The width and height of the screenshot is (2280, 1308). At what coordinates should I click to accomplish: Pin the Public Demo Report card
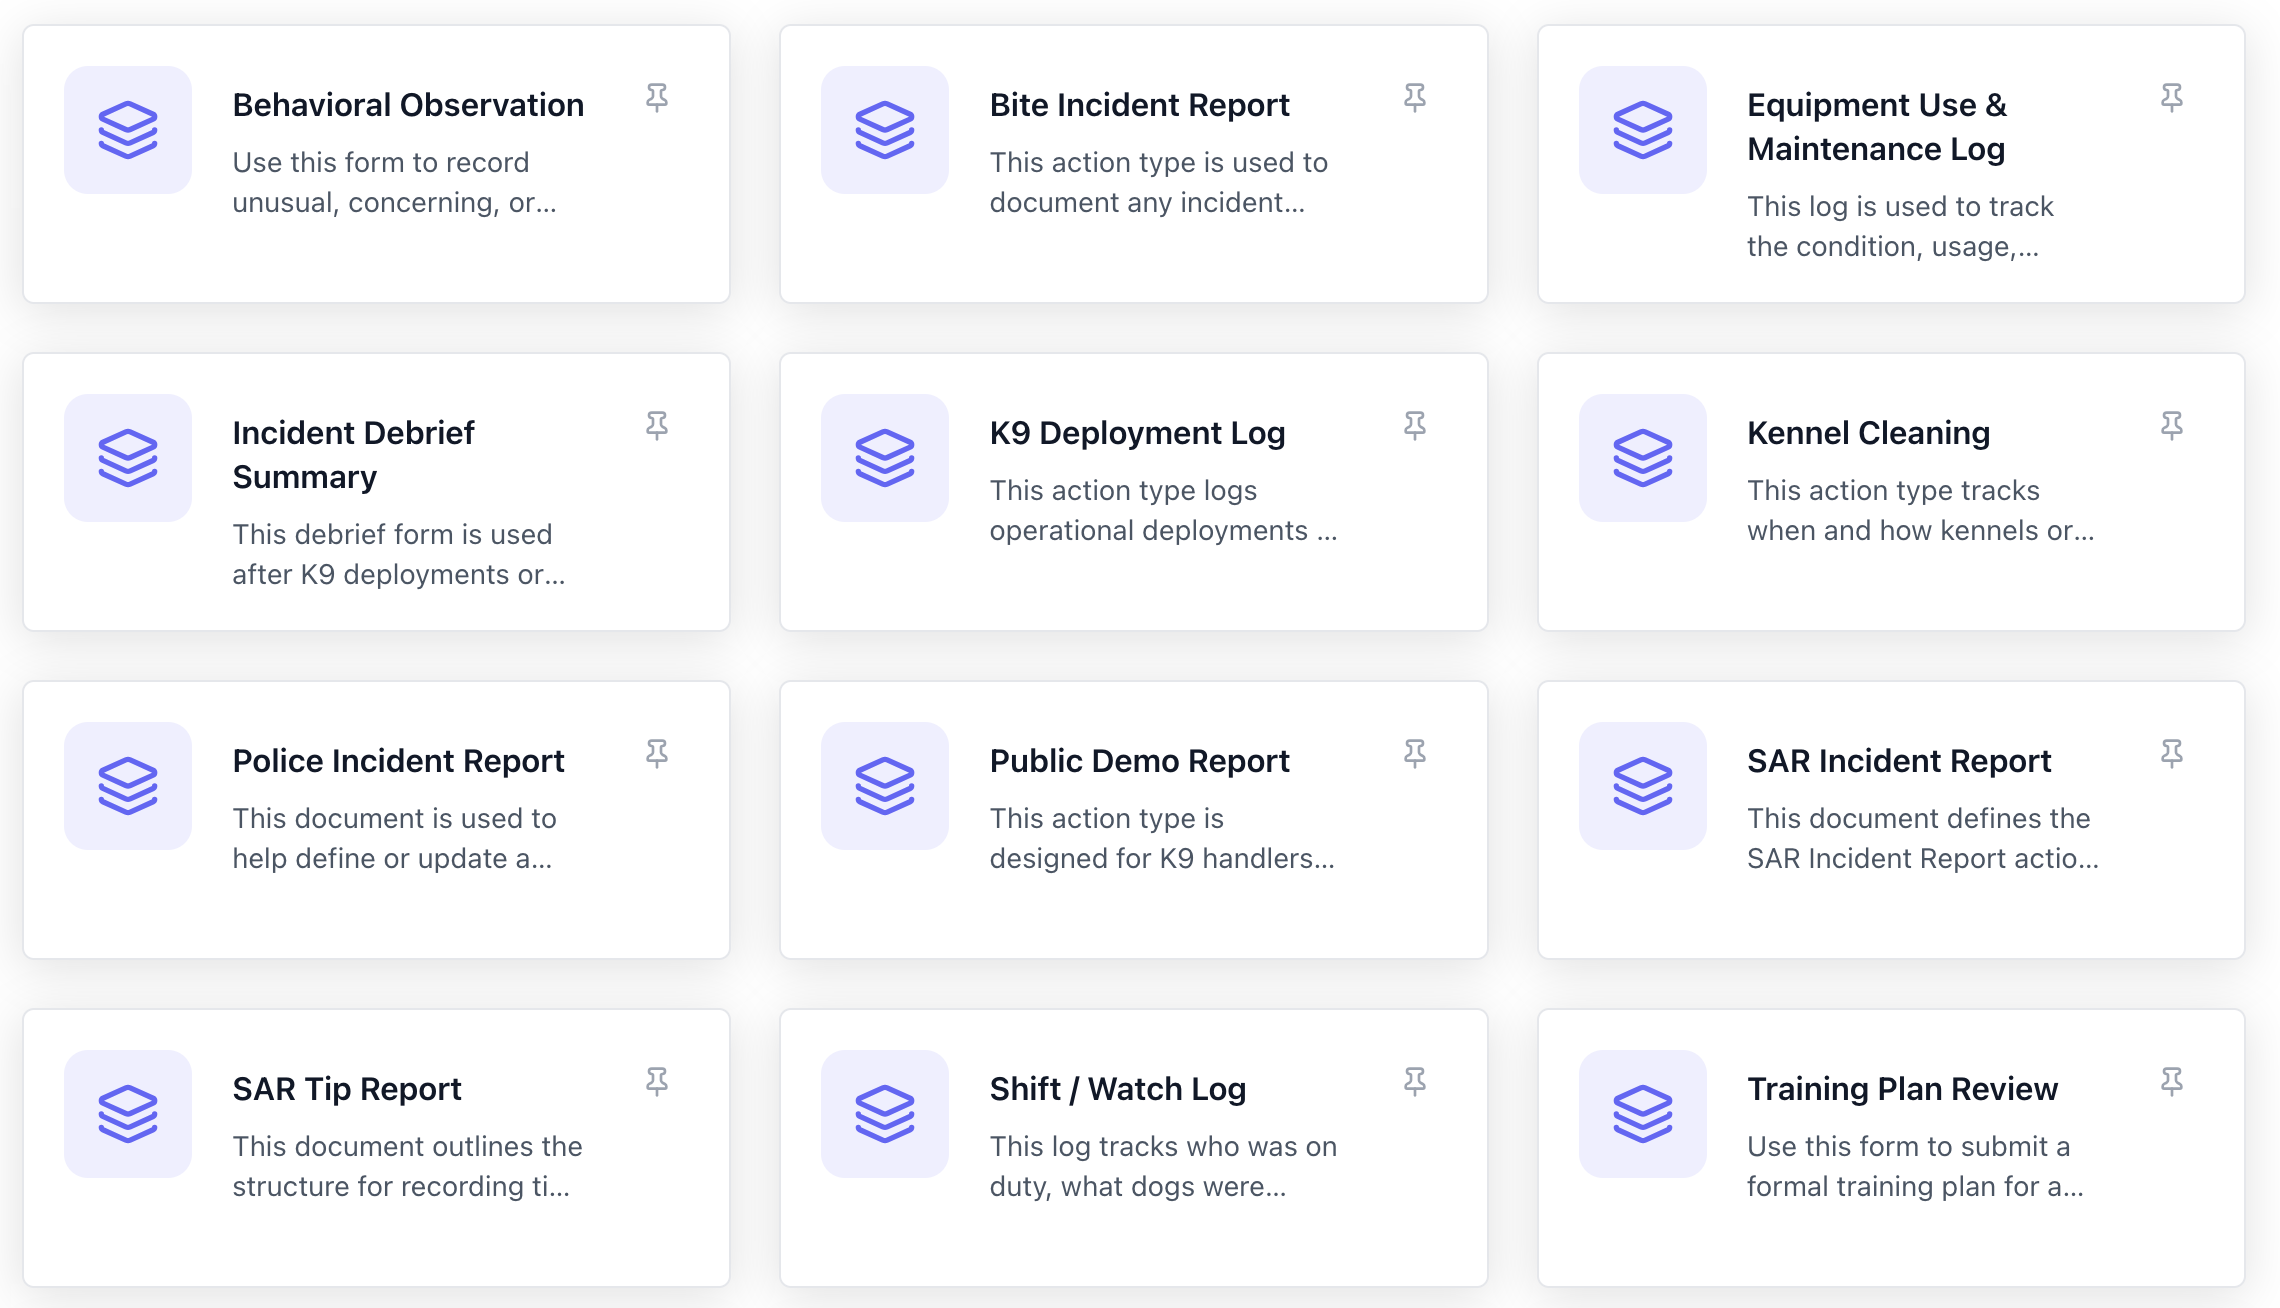[1414, 753]
